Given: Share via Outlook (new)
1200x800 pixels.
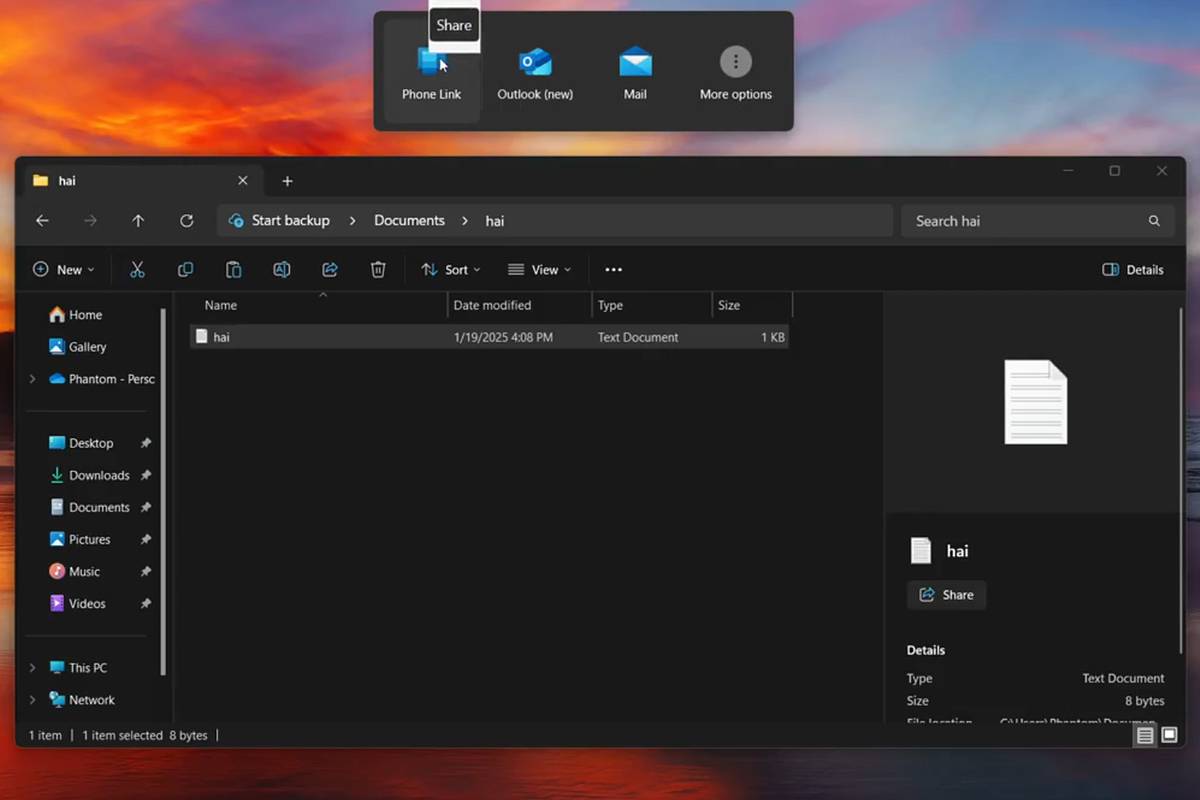Looking at the screenshot, I should 535,70.
